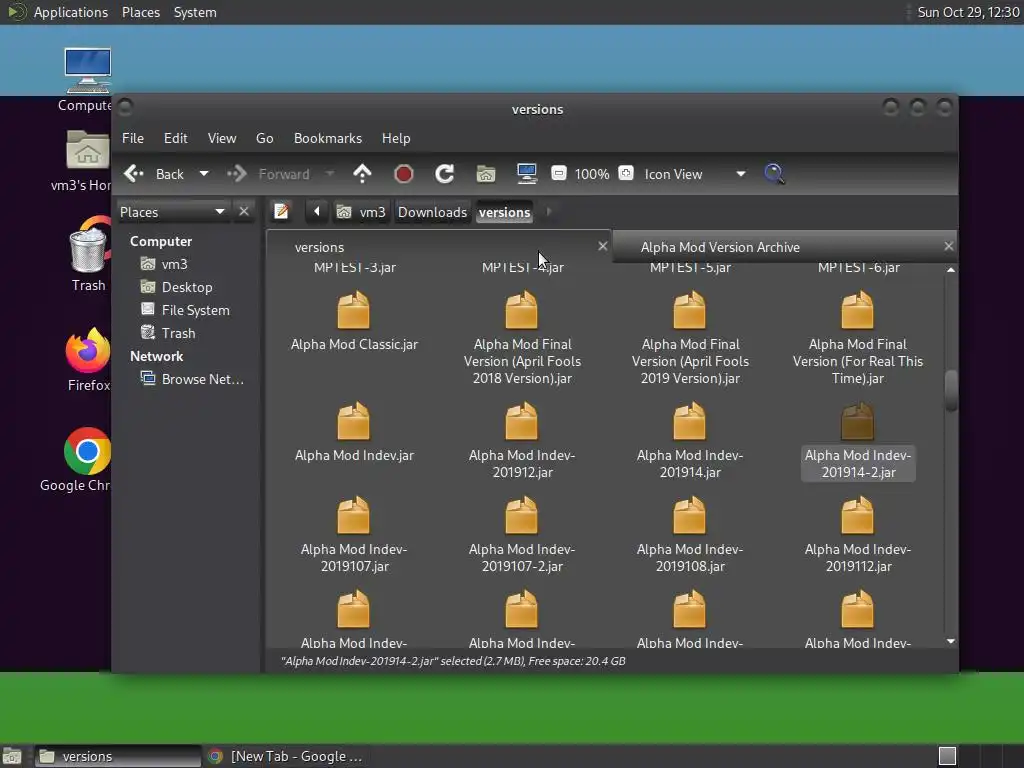Stop loading with the red stop icon

pyautogui.click(x=404, y=174)
